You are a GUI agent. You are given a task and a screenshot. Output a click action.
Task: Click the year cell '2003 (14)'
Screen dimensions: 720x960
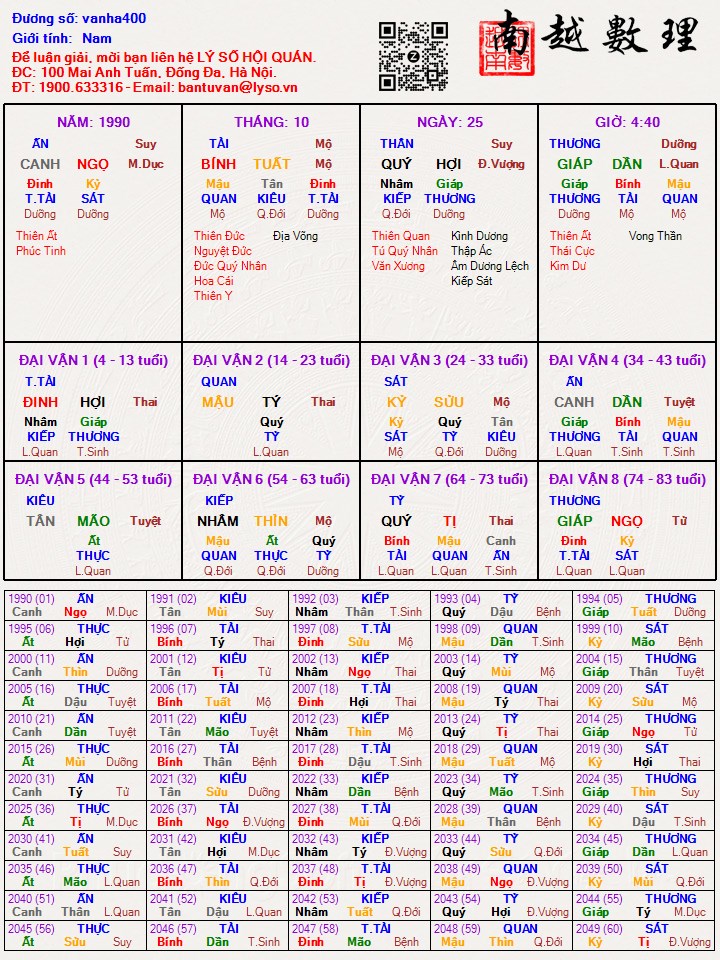(x=501, y=666)
